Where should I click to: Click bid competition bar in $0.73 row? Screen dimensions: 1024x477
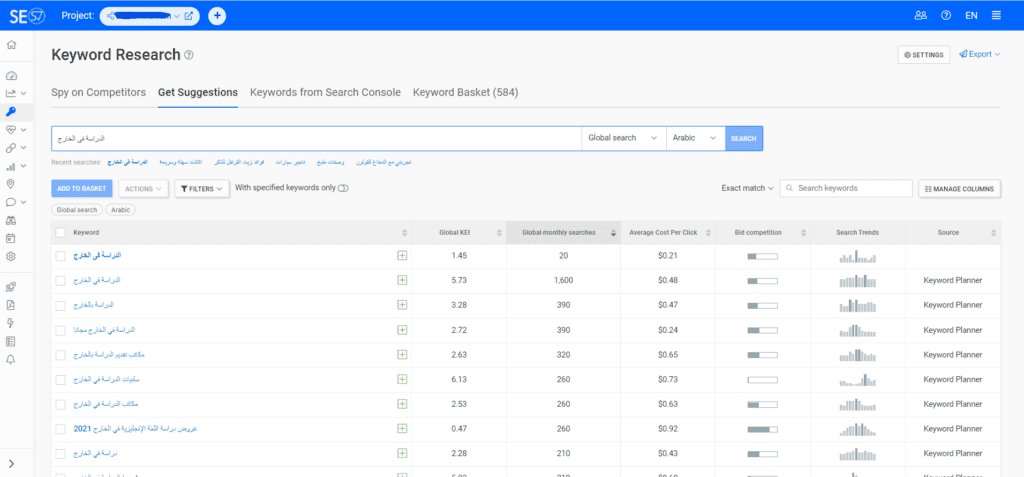click(x=763, y=380)
